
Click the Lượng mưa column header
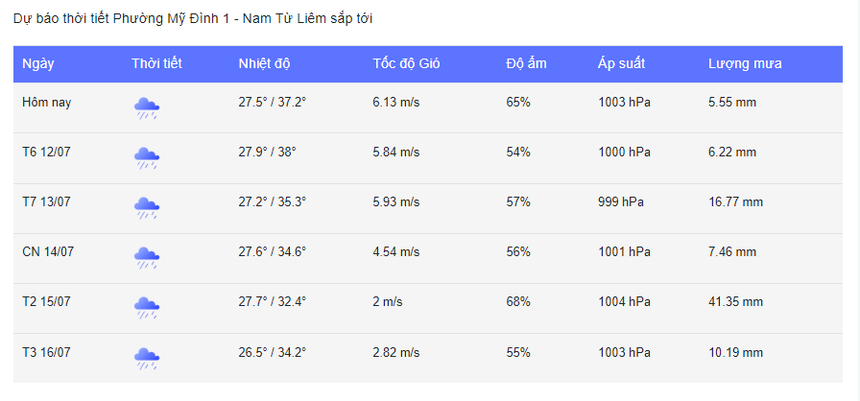click(x=745, y=64)
